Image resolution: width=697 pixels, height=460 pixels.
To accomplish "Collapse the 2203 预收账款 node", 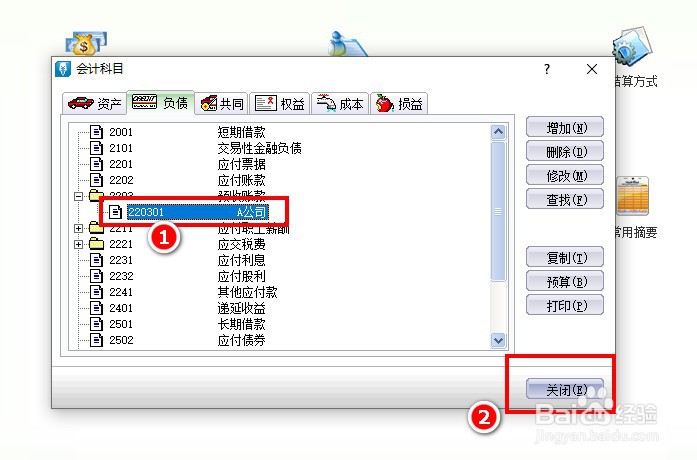I will point(78,196).
